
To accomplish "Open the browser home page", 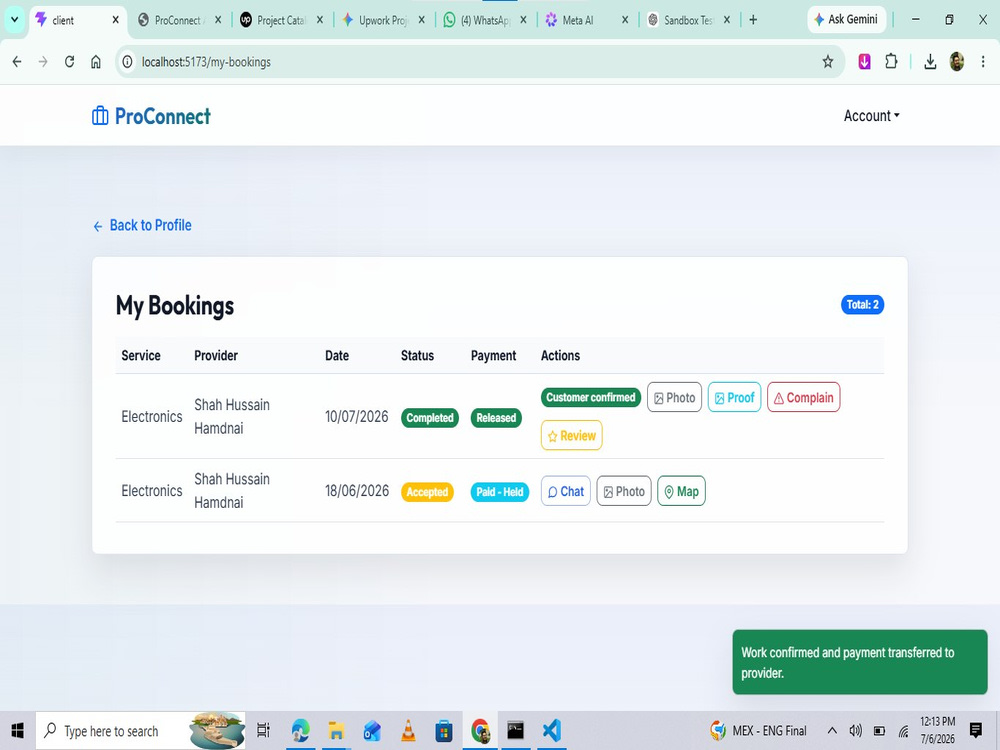I will pyautogui.click(x=96, y=62).
